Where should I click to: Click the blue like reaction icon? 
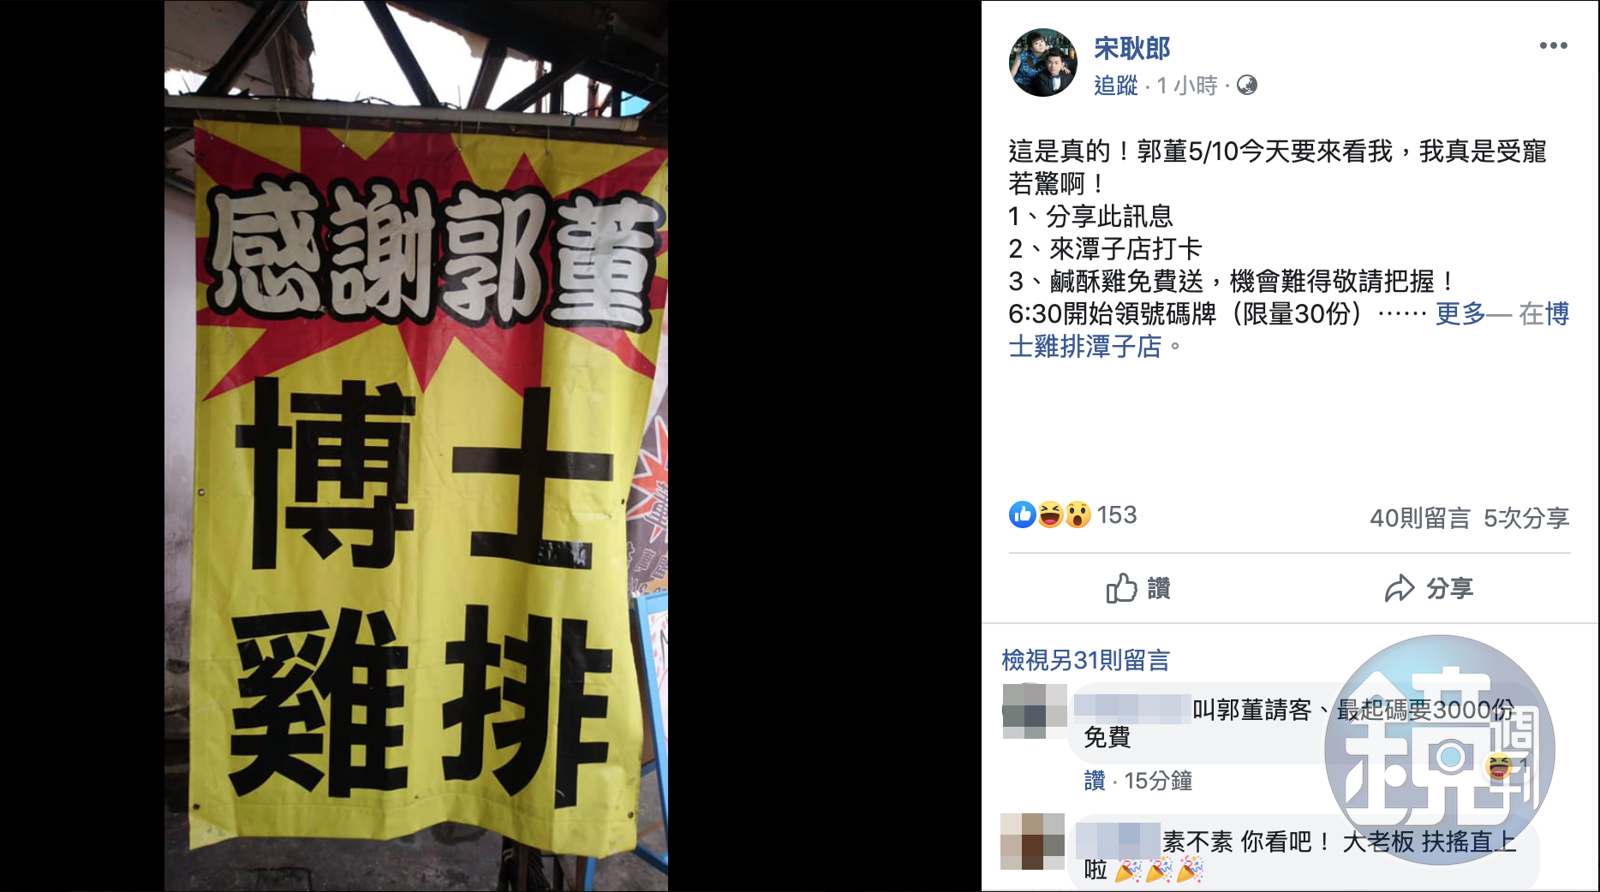pos(1022,515)
